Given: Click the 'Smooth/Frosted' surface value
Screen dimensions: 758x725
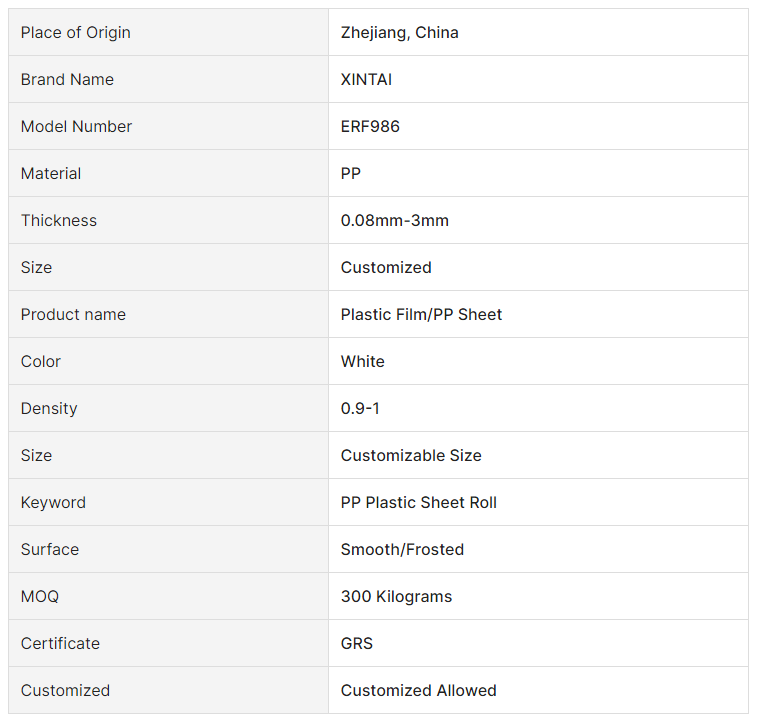Looking at the screenshot, I should tap(402, 550).
